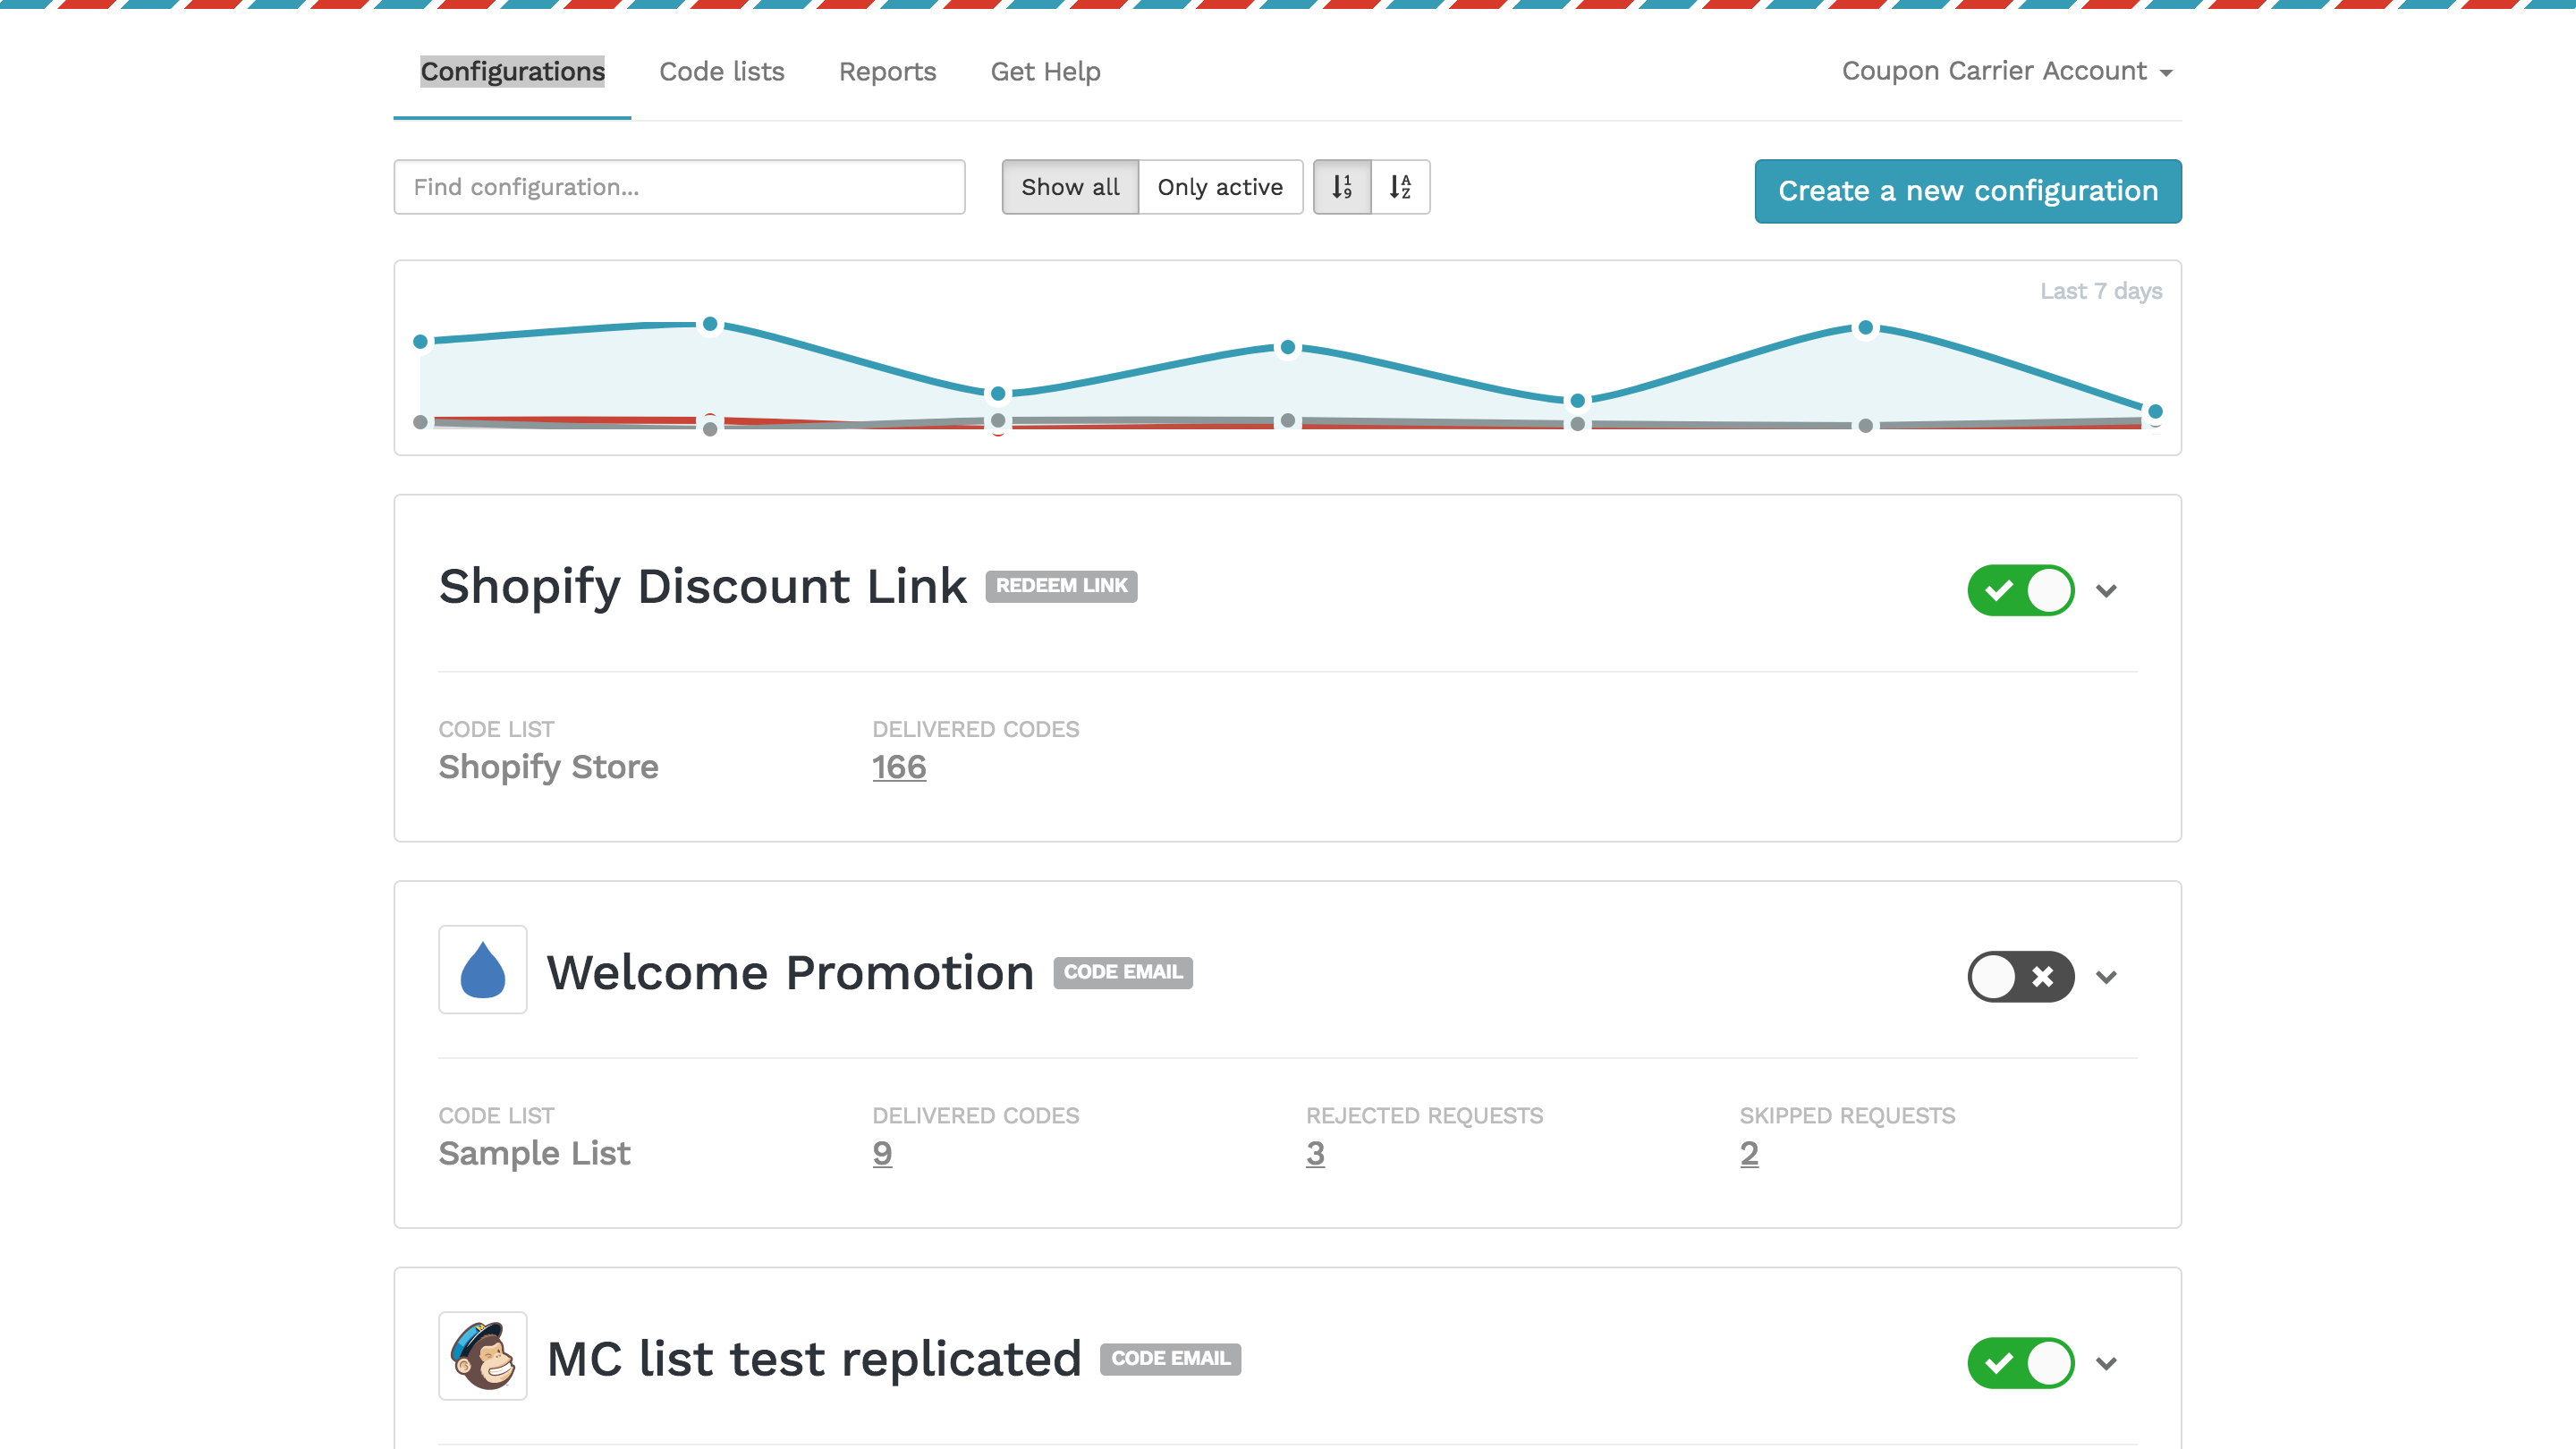Click the REDEEM LINK badge on Shopify Discount Link
This screenshot has height=1449, width=2576.
coord(1062,587)
